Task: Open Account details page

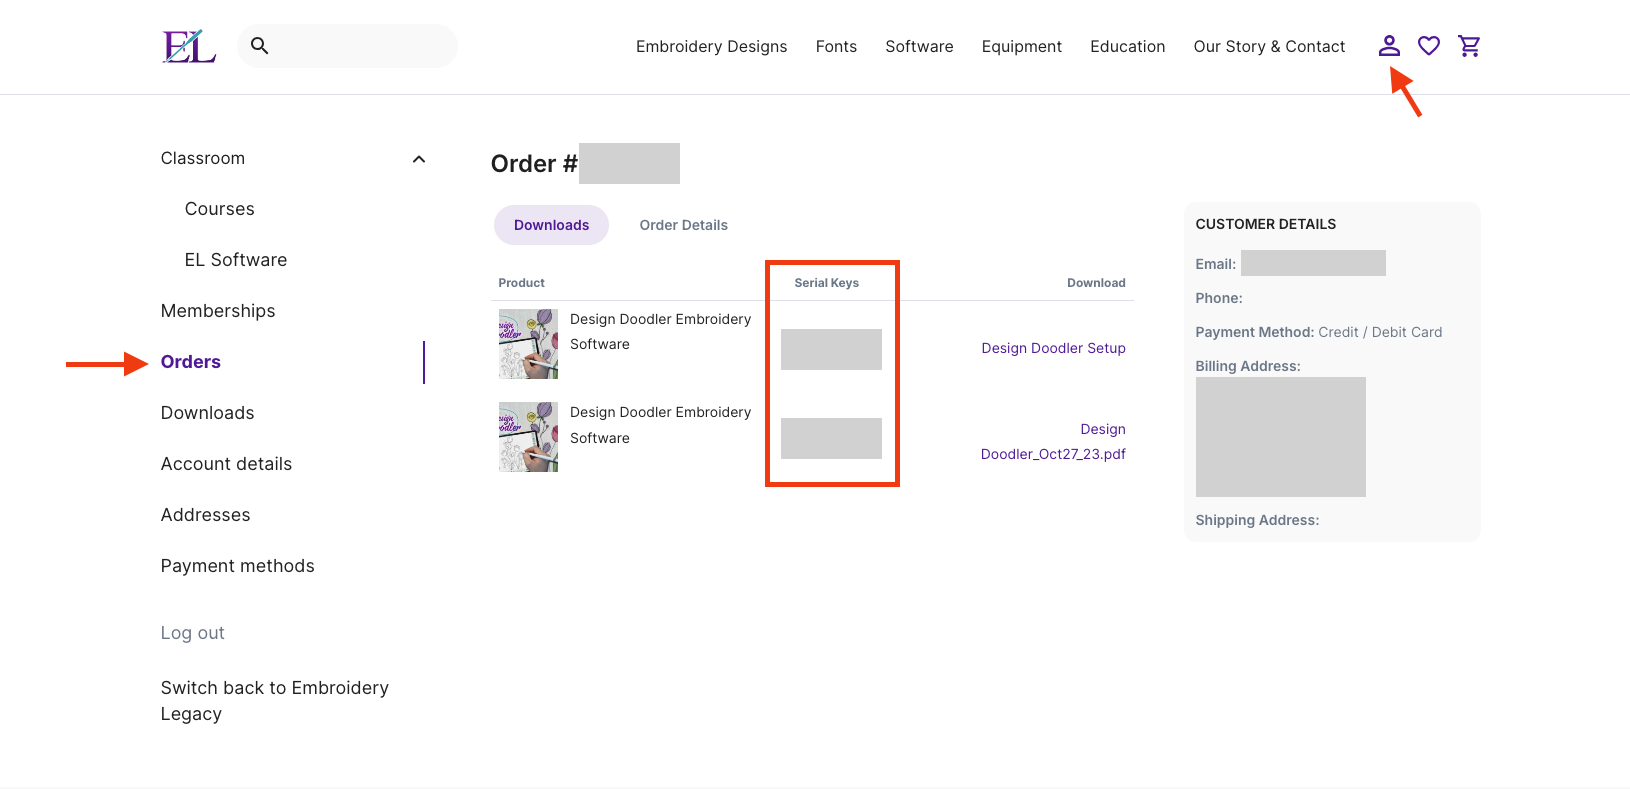Action: [x=226, y=464]
